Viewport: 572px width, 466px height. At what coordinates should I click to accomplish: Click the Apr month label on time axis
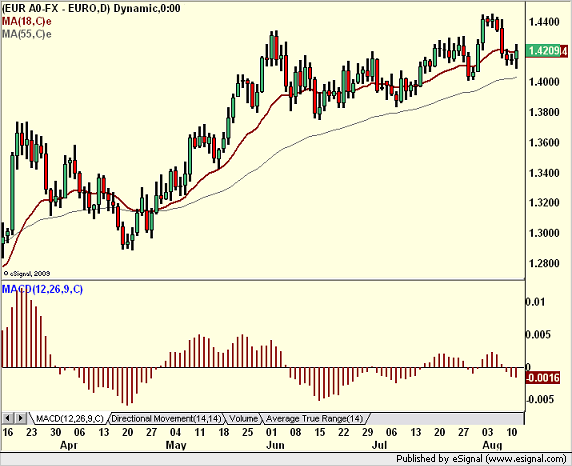[69, 446]
